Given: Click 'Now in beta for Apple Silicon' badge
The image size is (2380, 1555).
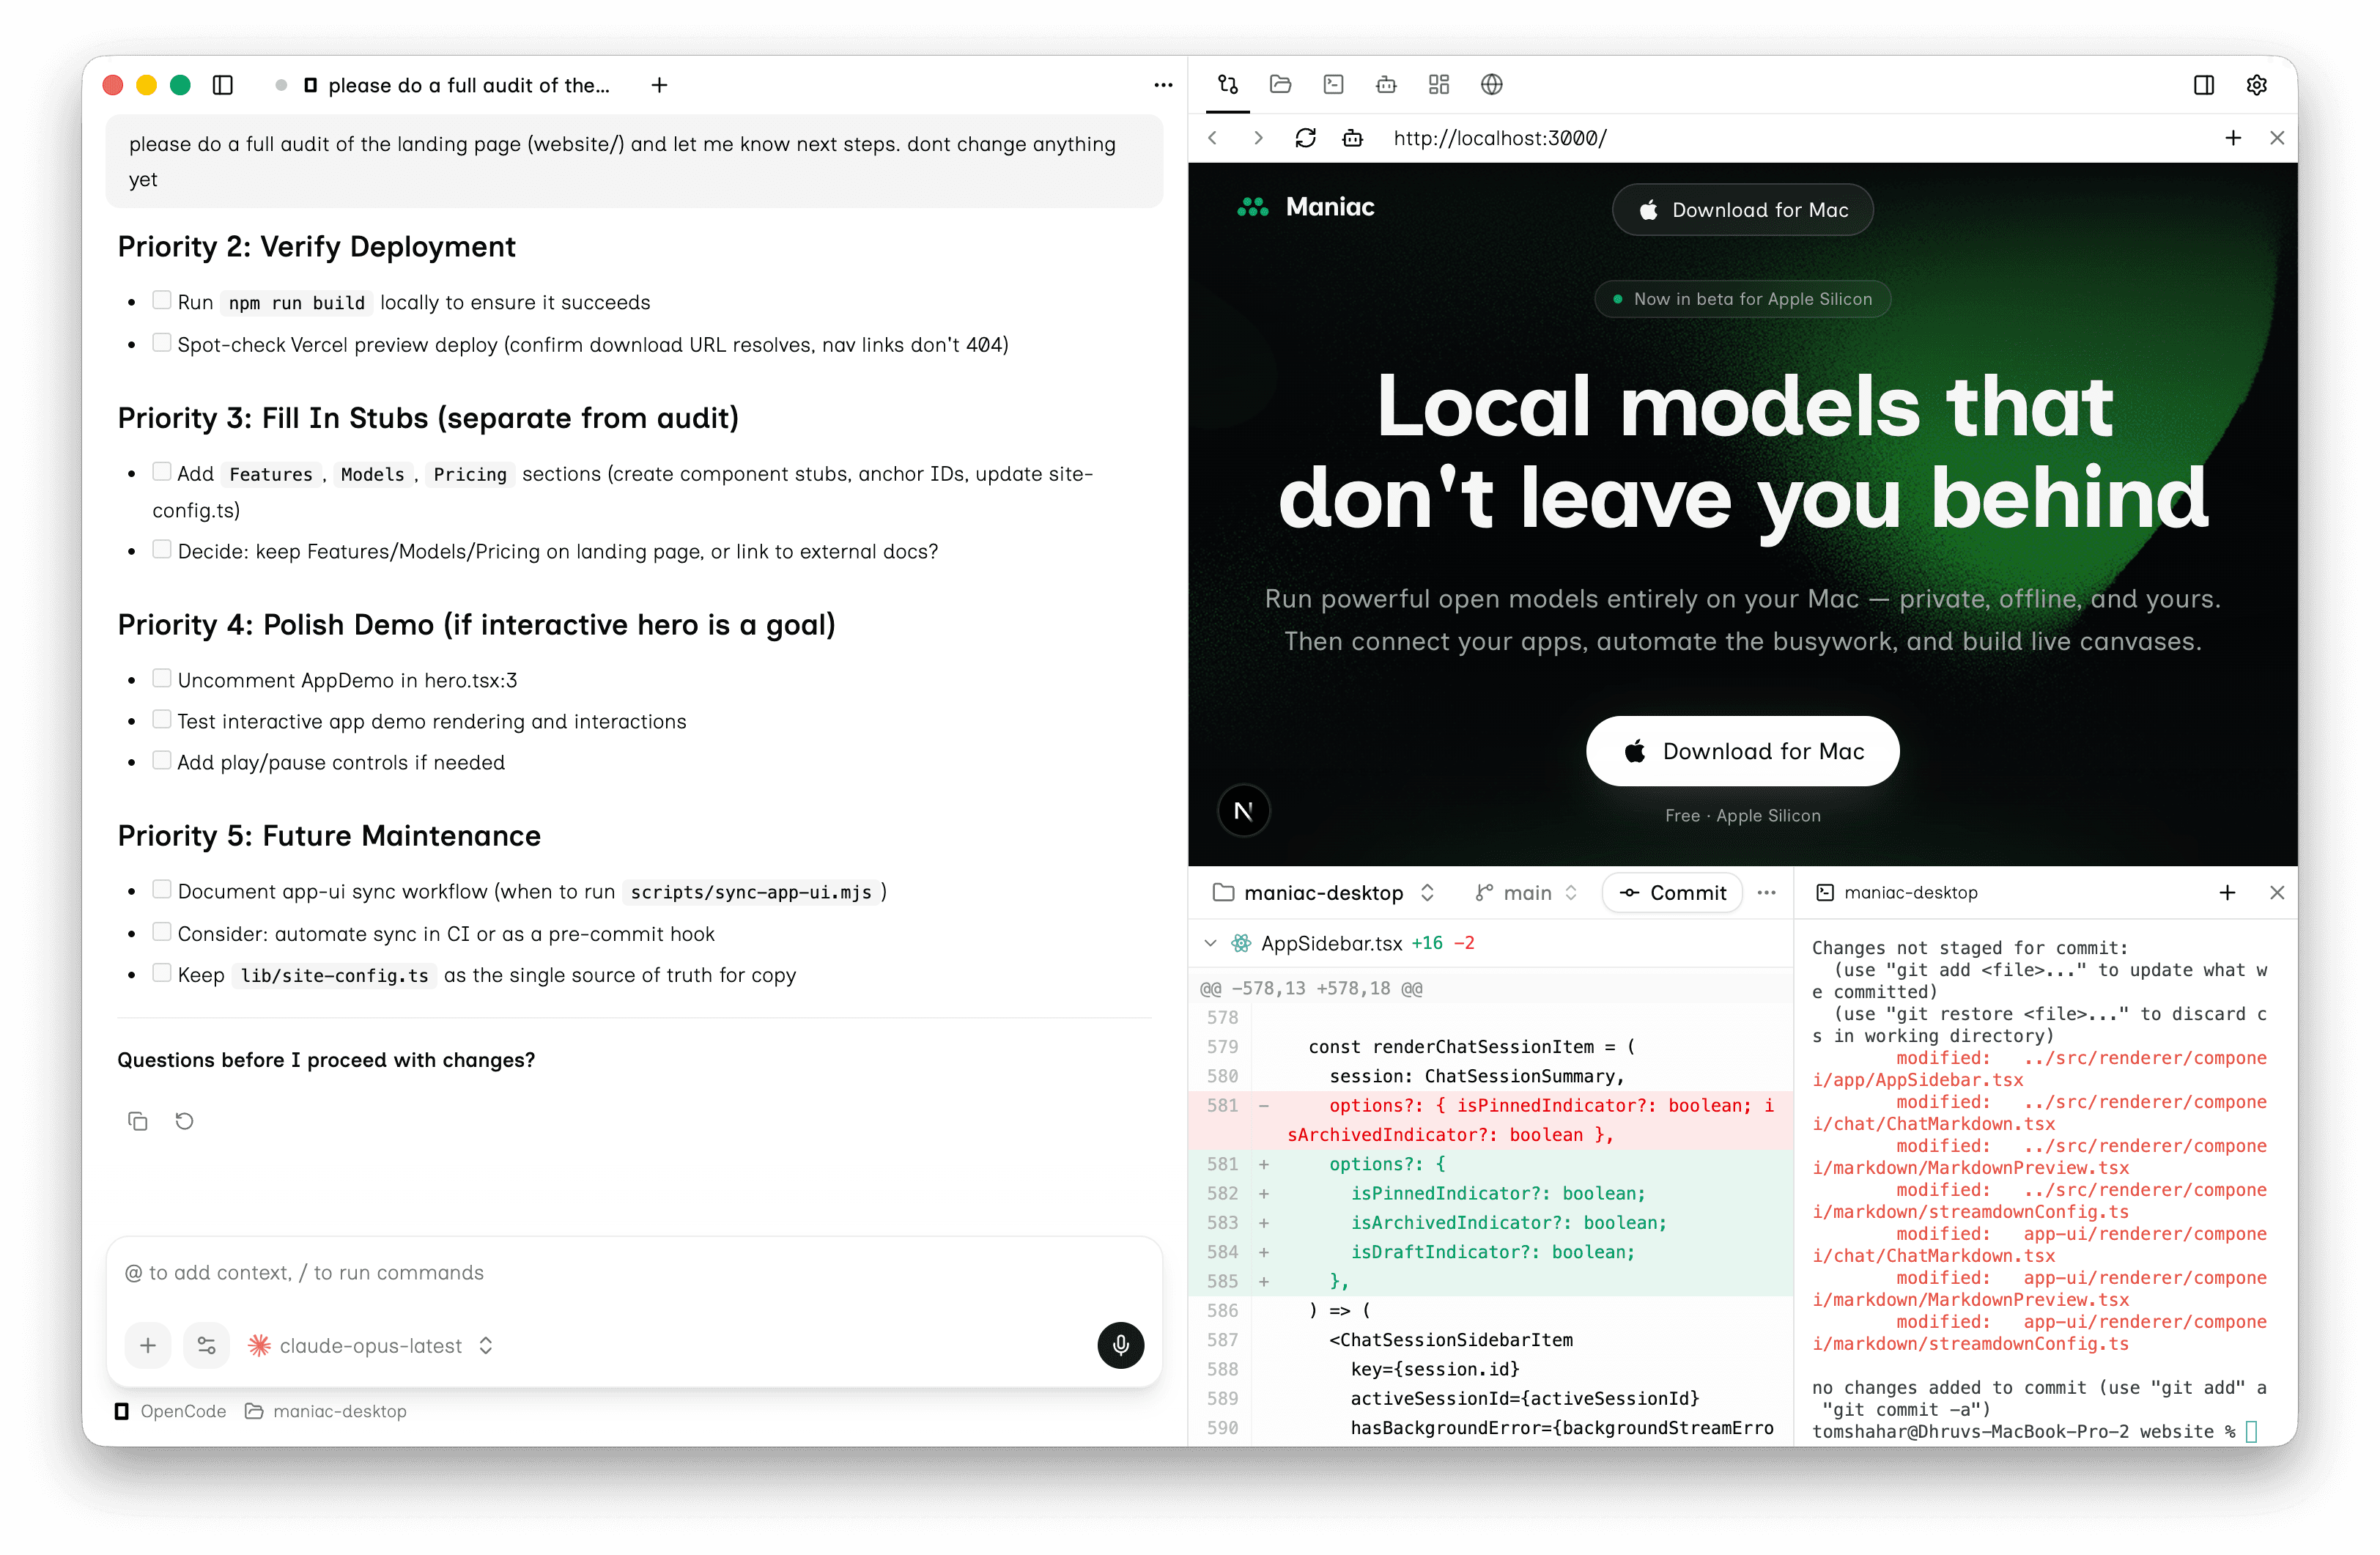Looking at the screenshot, I should tap(1742, 299).
